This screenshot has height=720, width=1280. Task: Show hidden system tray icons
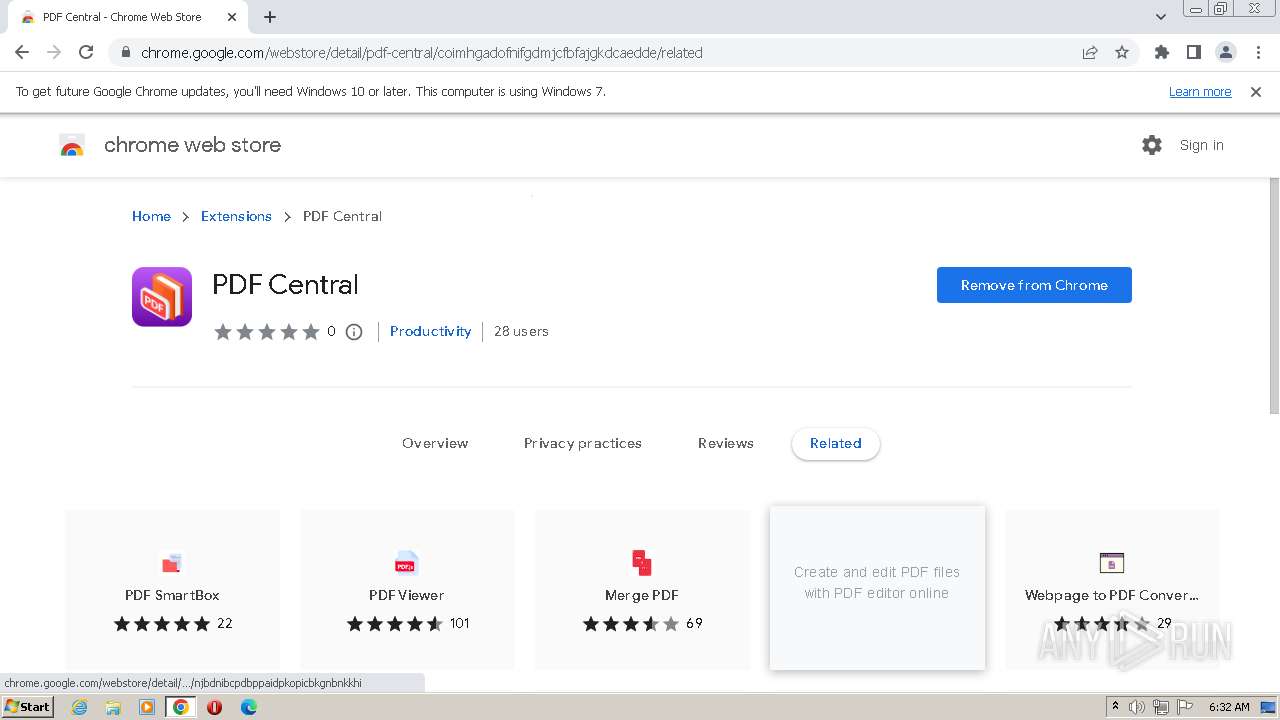(1115, 707)
